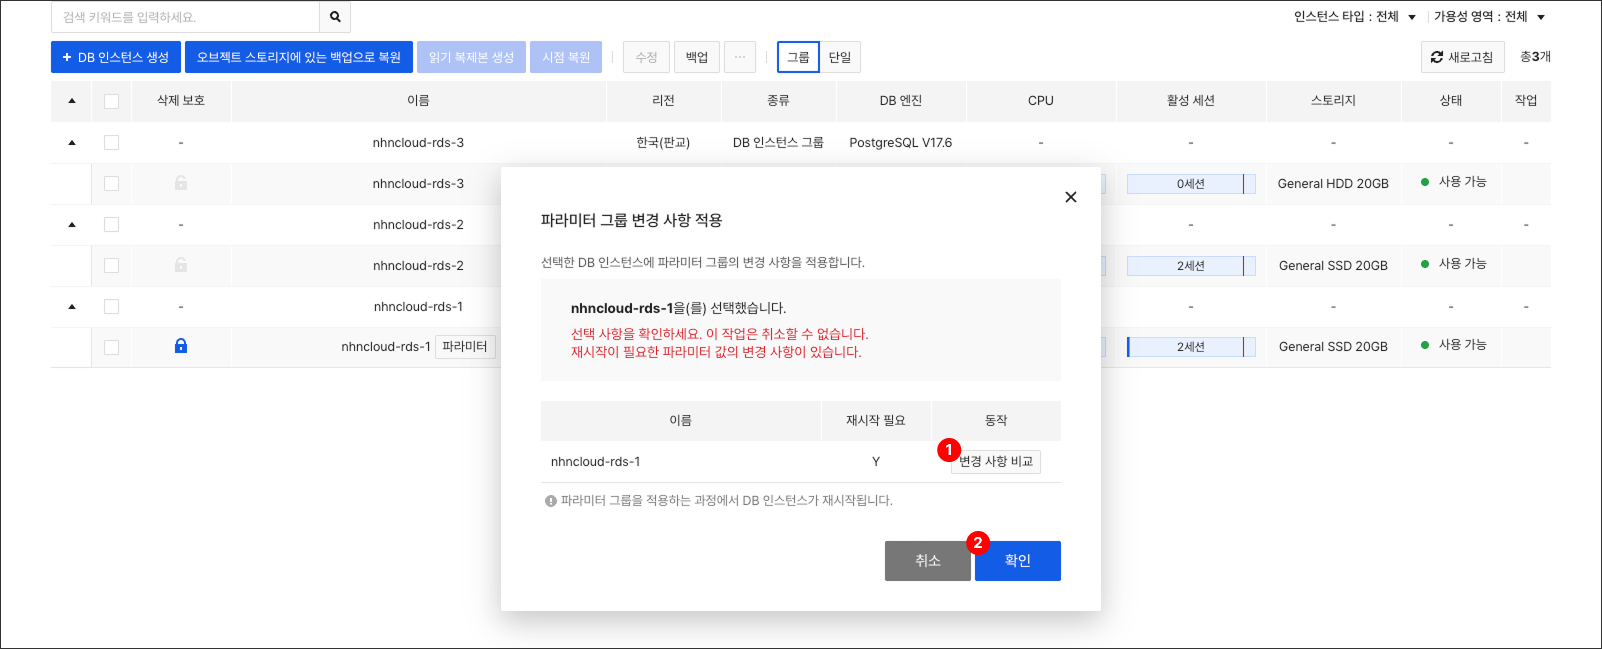This screenshot has height=649, width=1602.
Task: Focus the search keyword input field
Action: coord(185,17)
